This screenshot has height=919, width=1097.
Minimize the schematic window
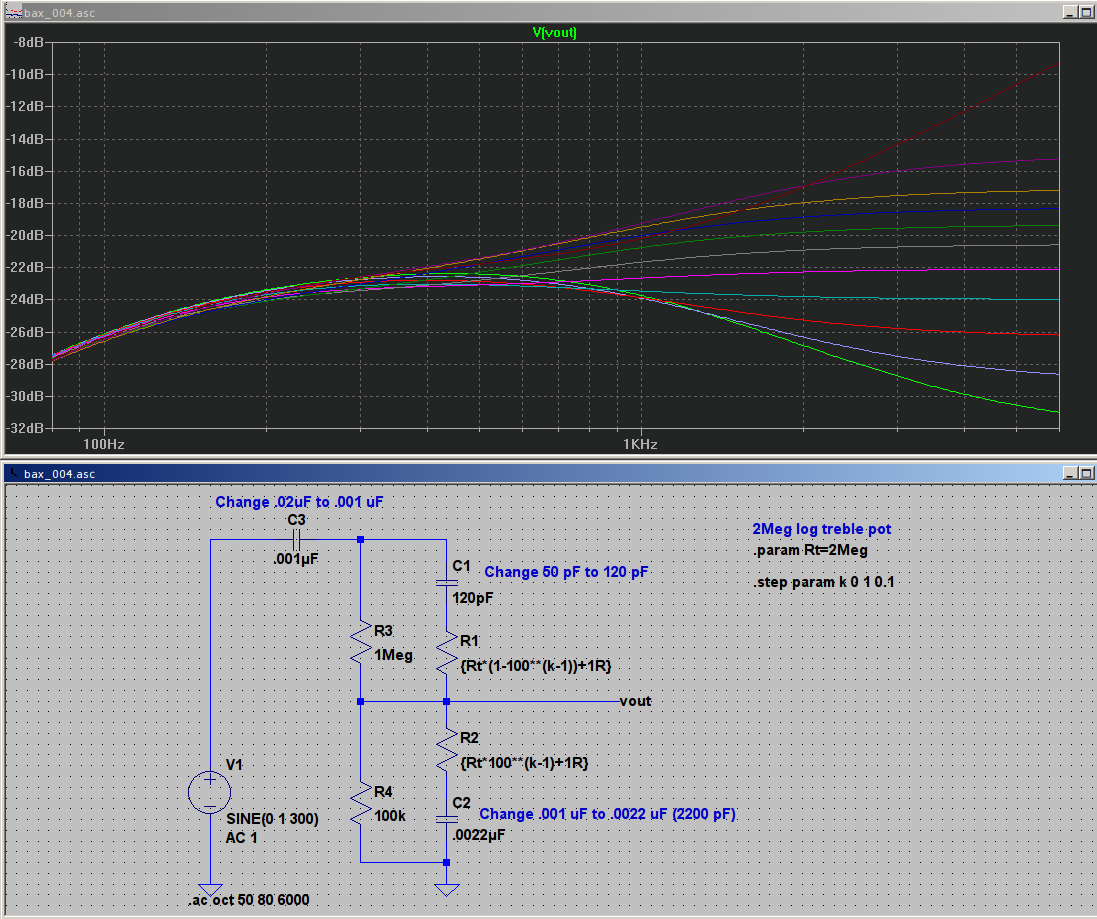[1070, 473]
